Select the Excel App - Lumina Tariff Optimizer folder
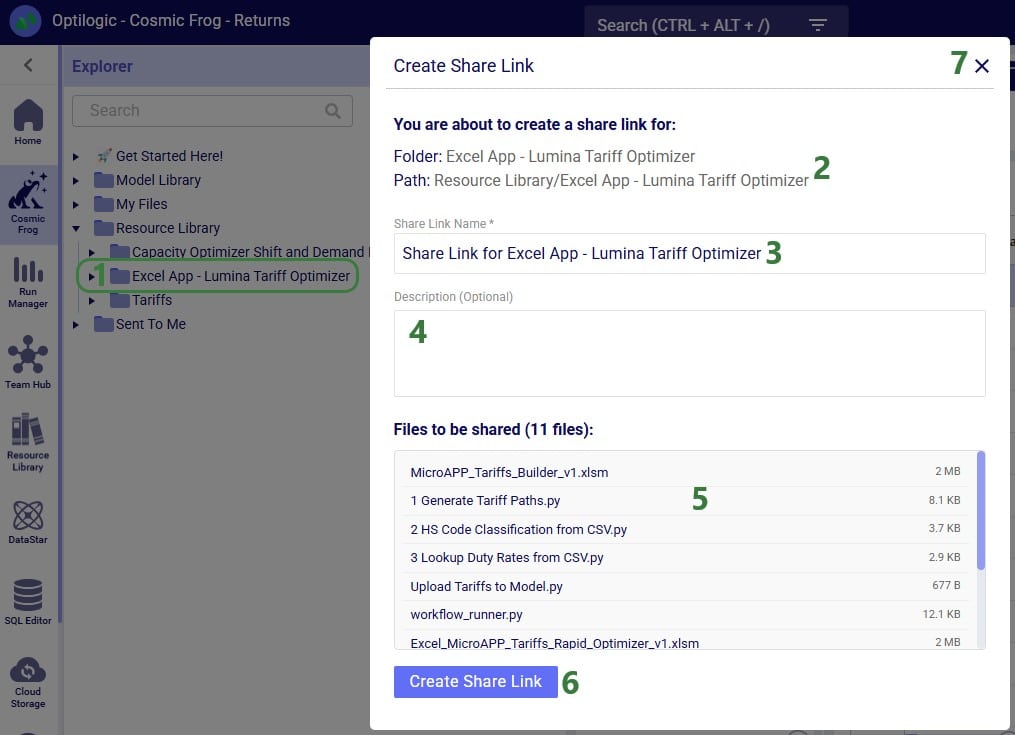The width and height of the screenshot is (1015, 735). [x=241, y=276]
